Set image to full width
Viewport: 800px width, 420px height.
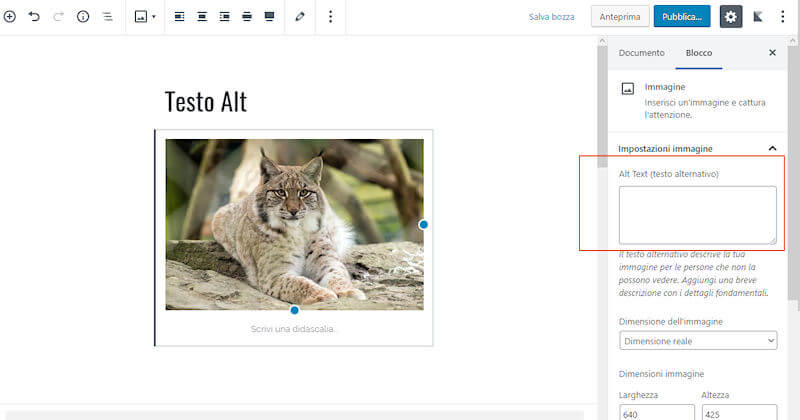coord(269,17)
